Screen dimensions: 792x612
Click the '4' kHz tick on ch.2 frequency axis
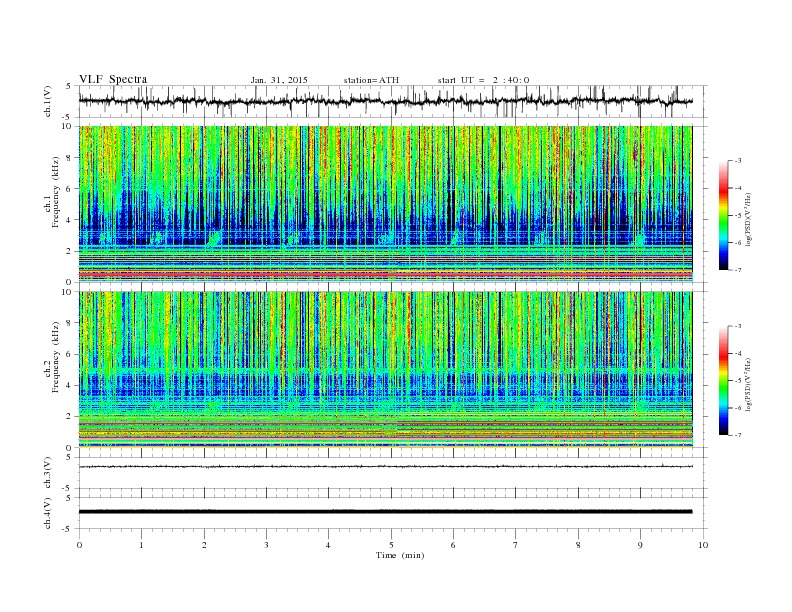[x=70, y=385]
